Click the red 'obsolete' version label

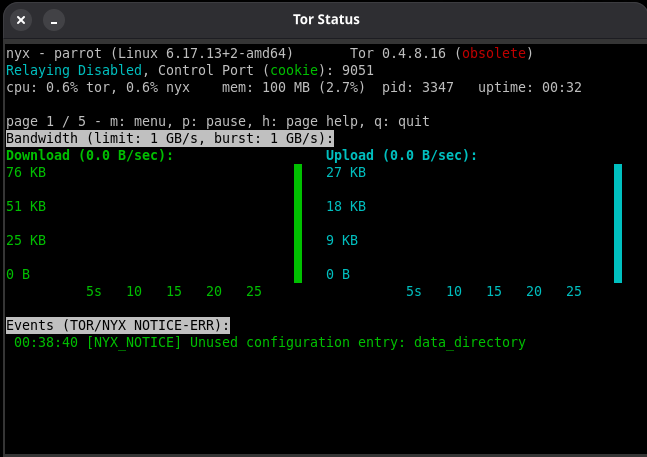point(494,53)
